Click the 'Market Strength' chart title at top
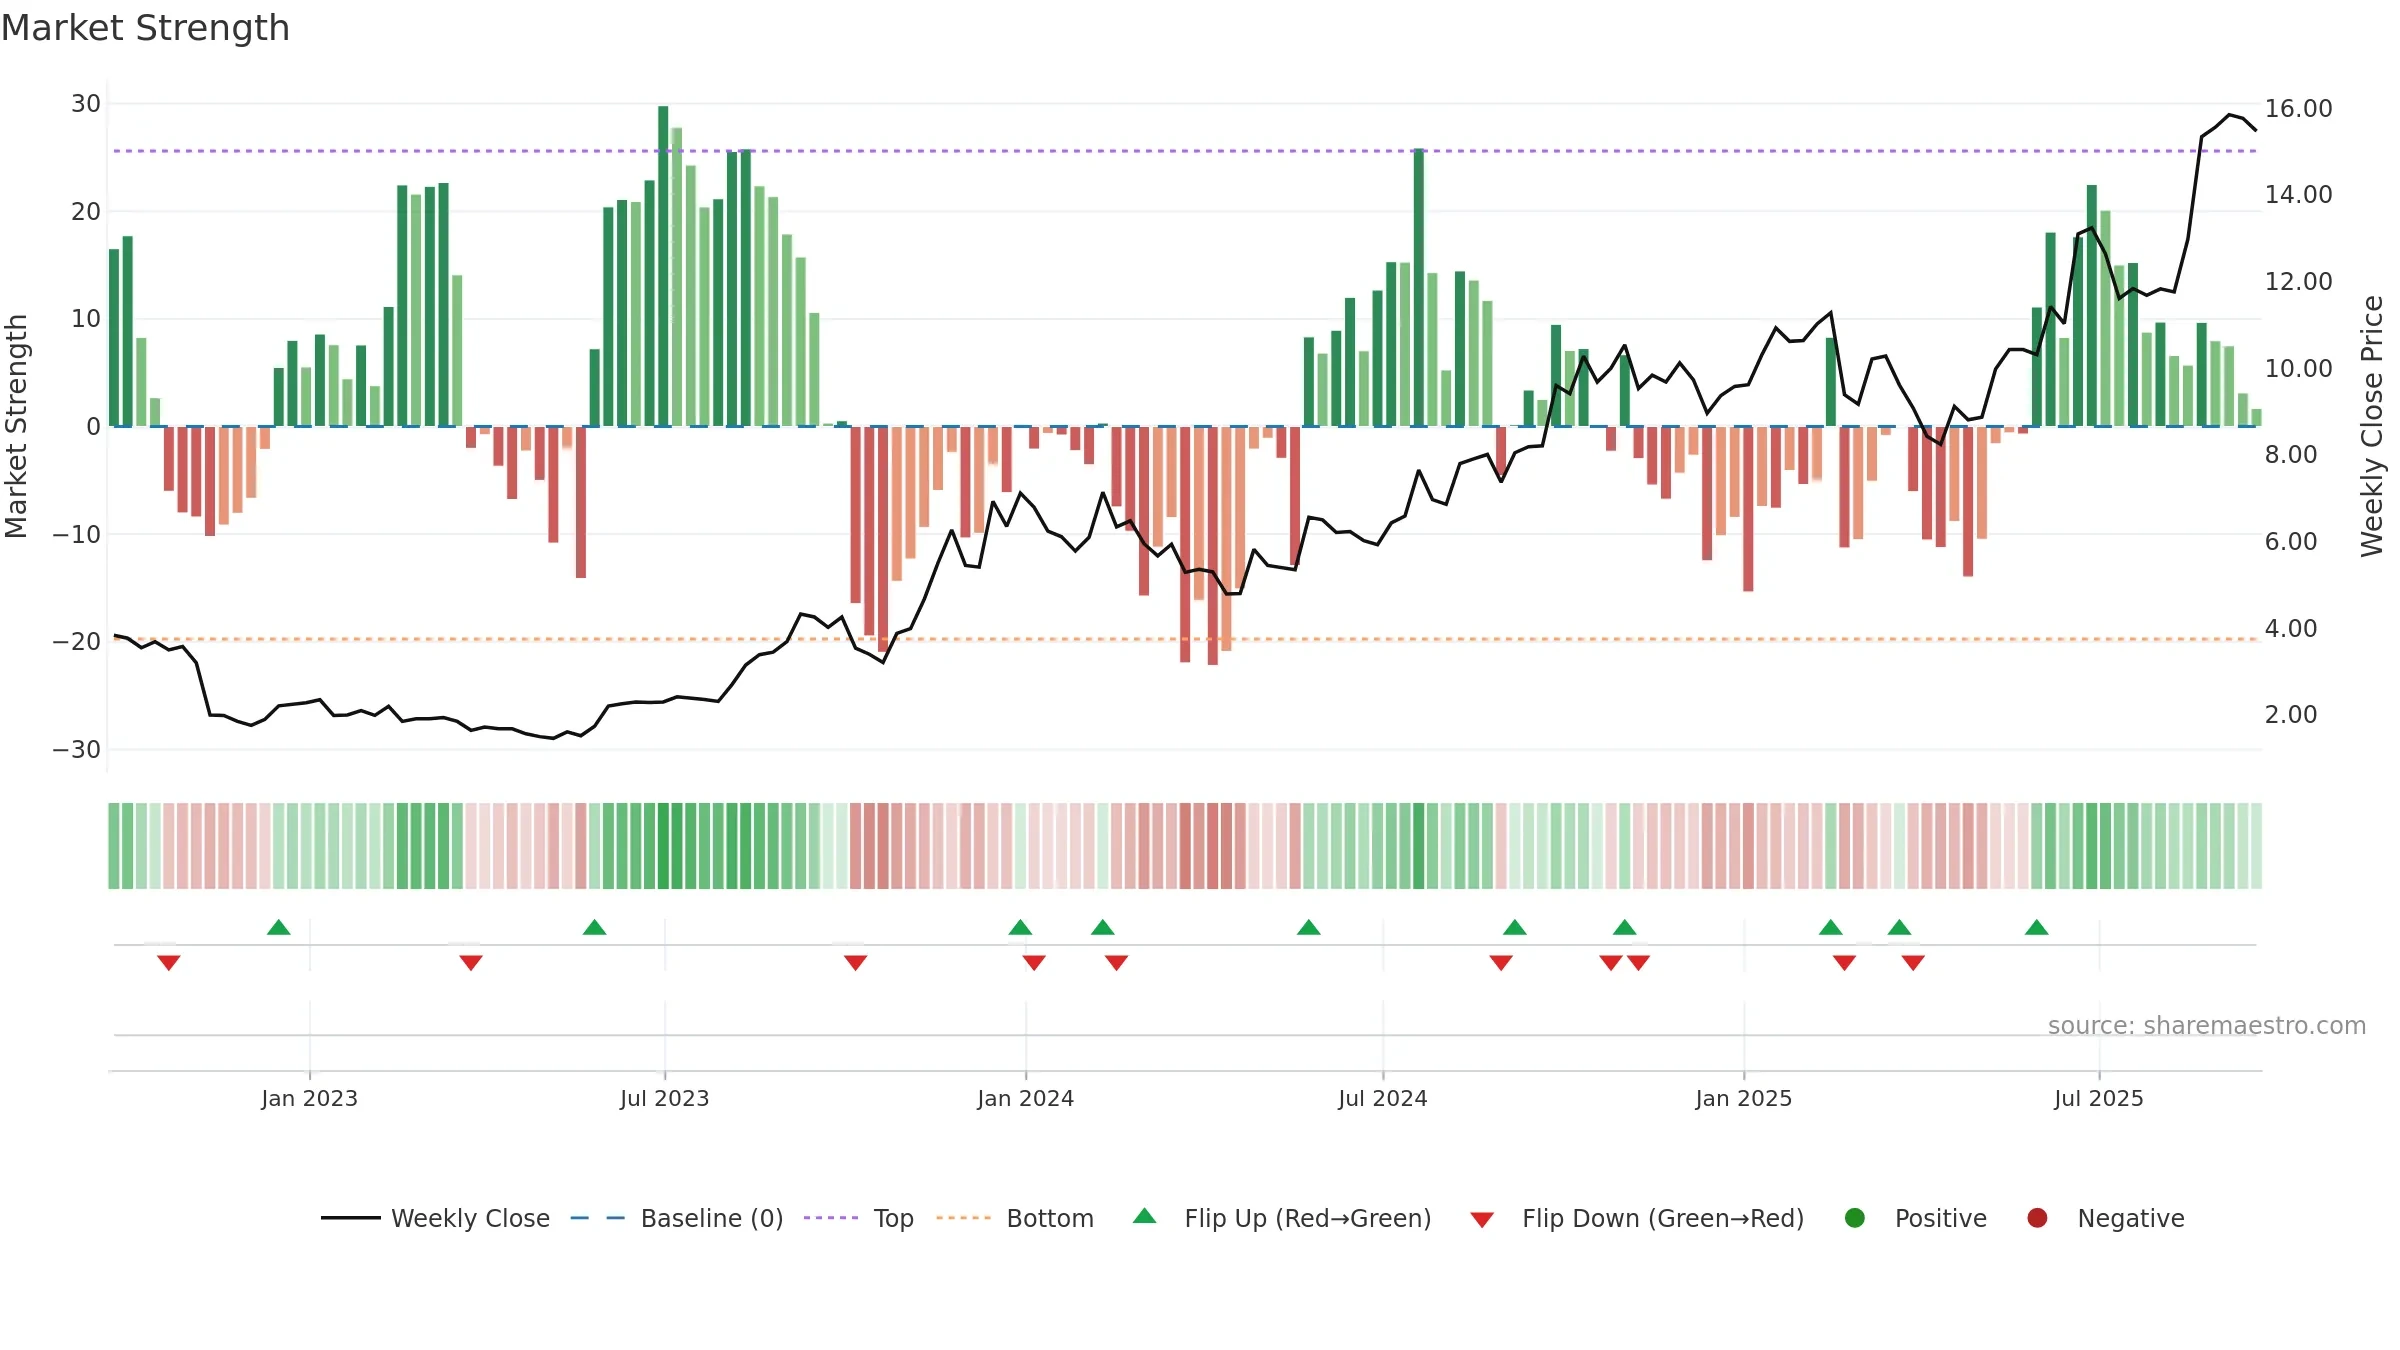The width and height of the screenshot is (2400, 1350). click(146, 28)
